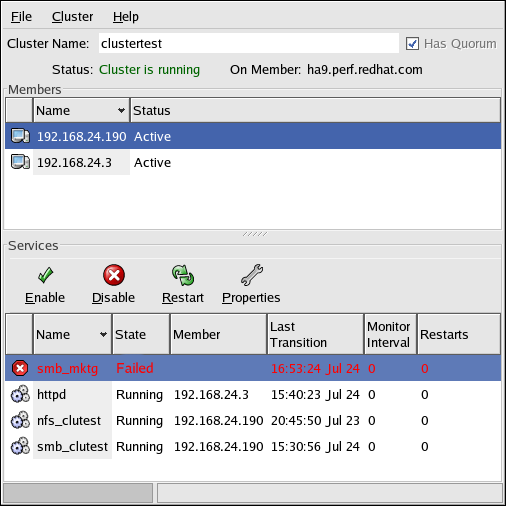Toggle the Has Quorum checkbox
Image resolution: width=506 pixels, height=506 pixels.
coord(412,44)
